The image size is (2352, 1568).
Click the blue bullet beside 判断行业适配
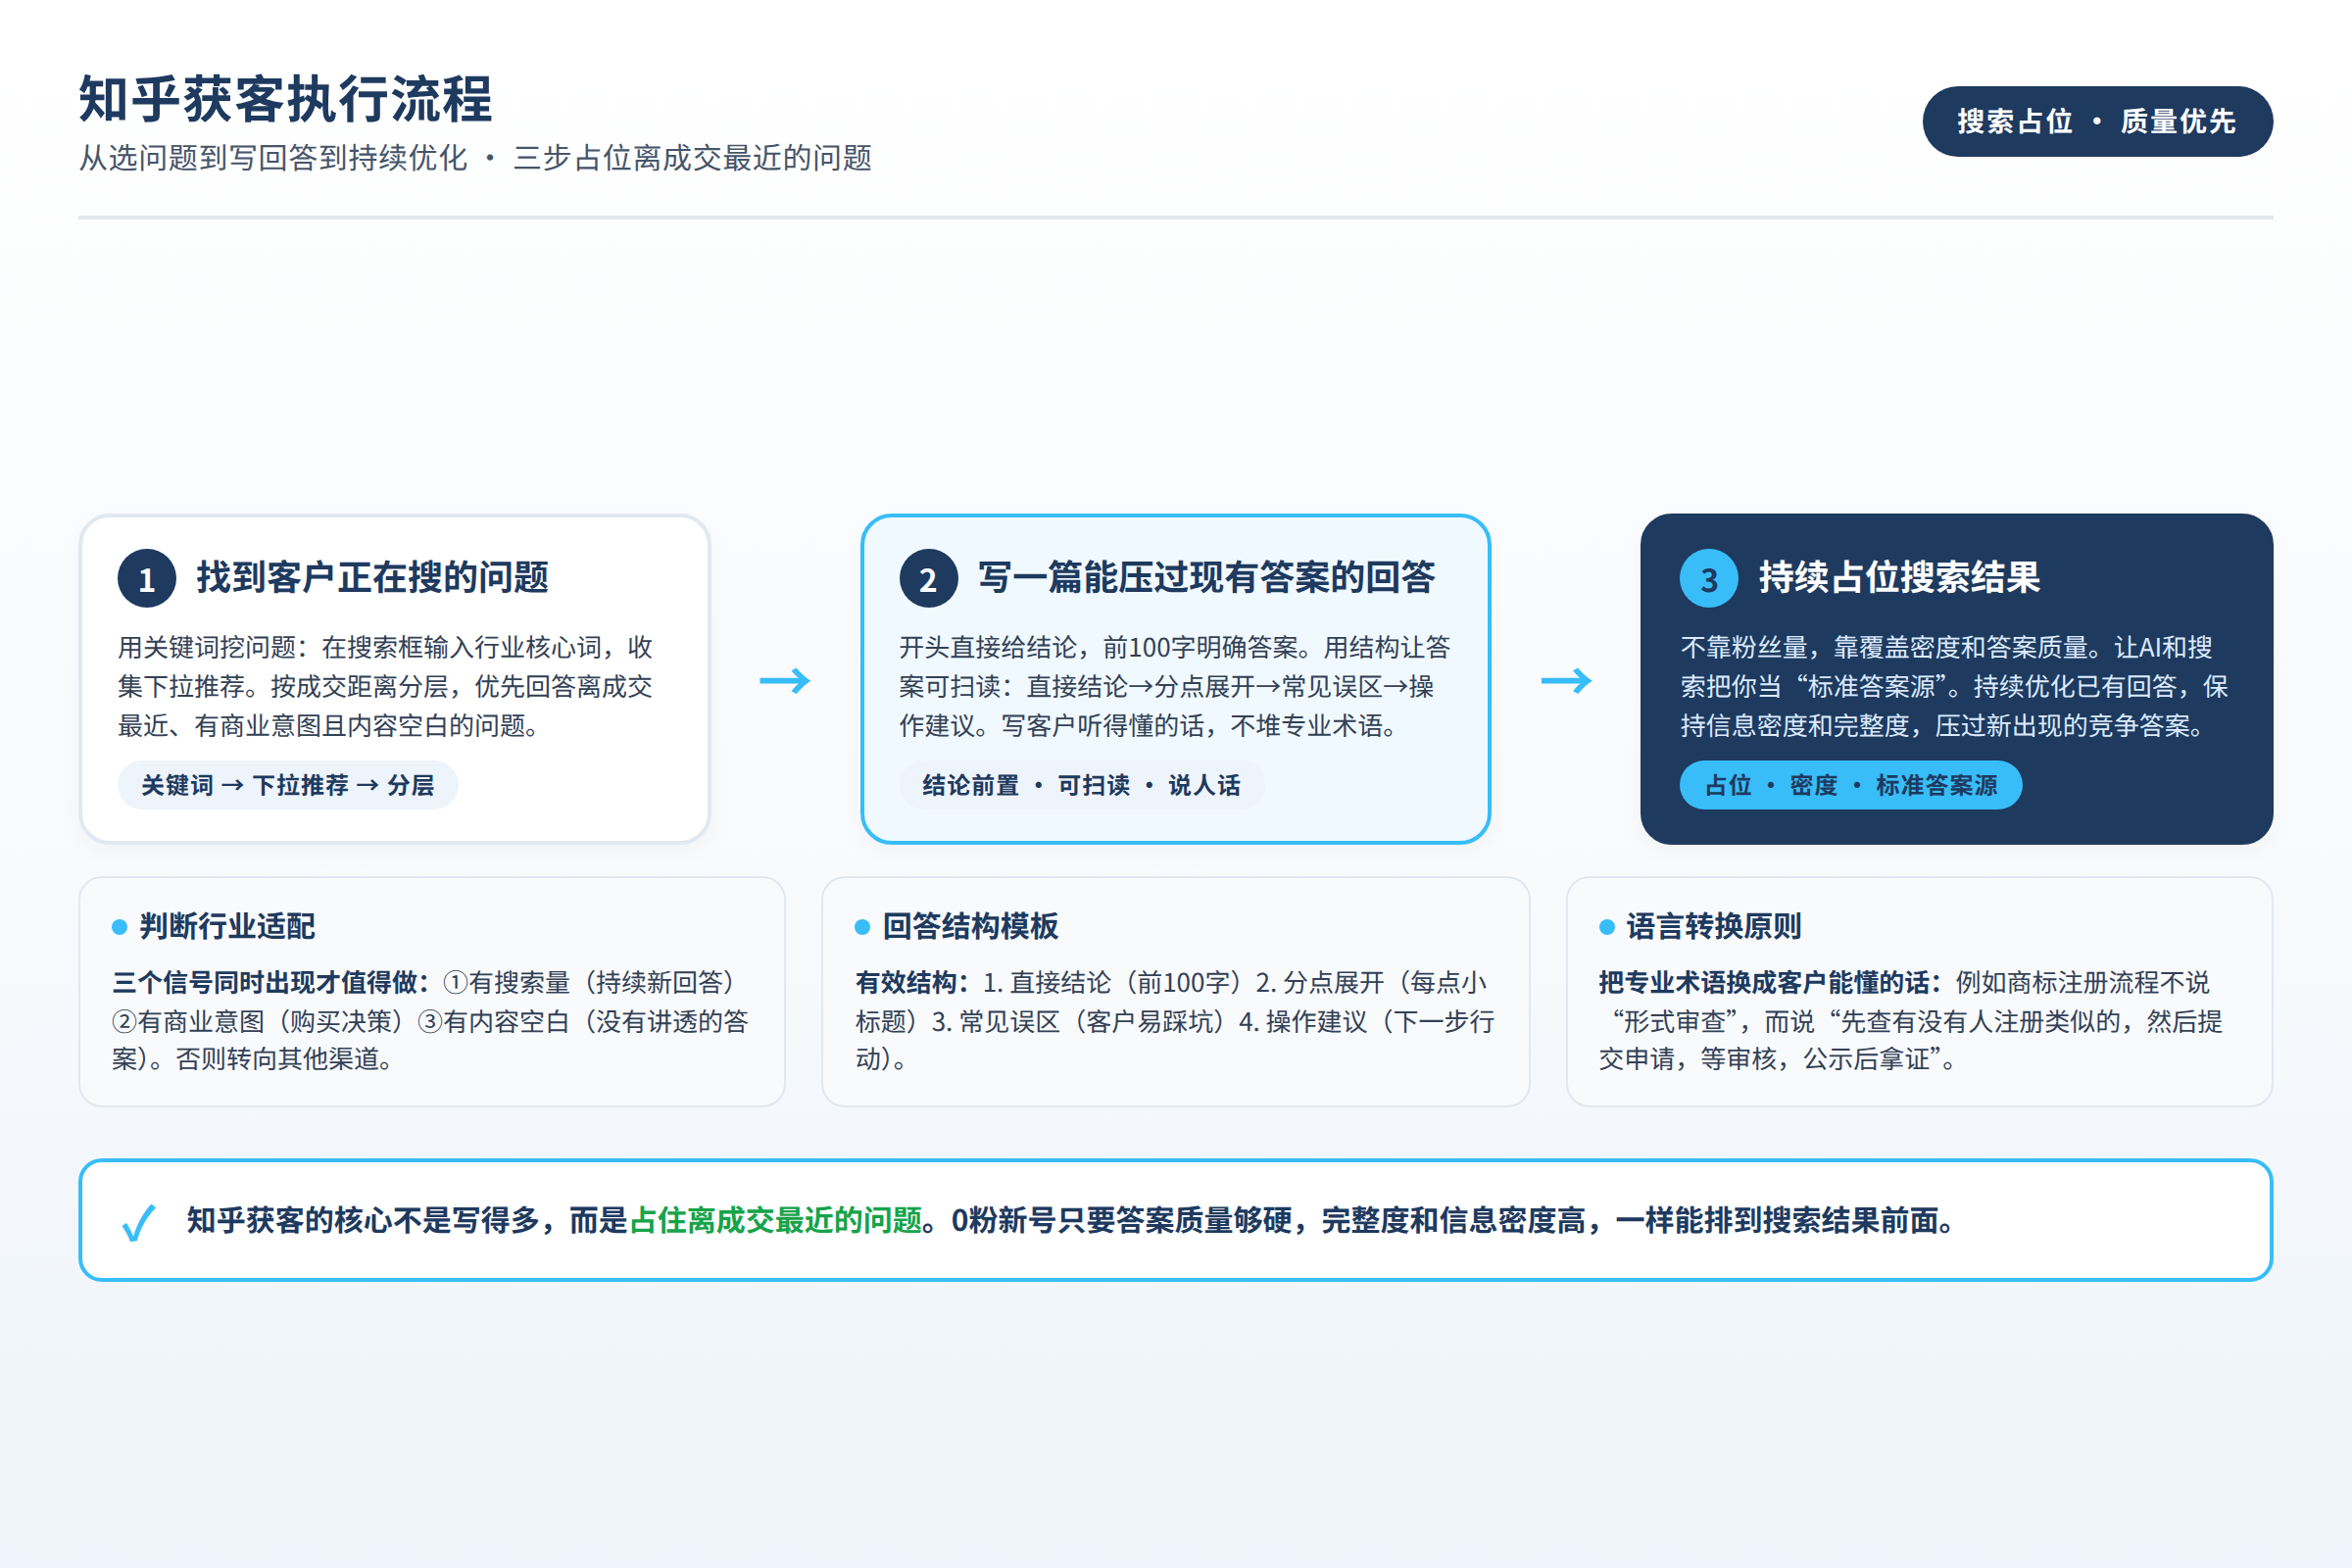pos(120,927)
